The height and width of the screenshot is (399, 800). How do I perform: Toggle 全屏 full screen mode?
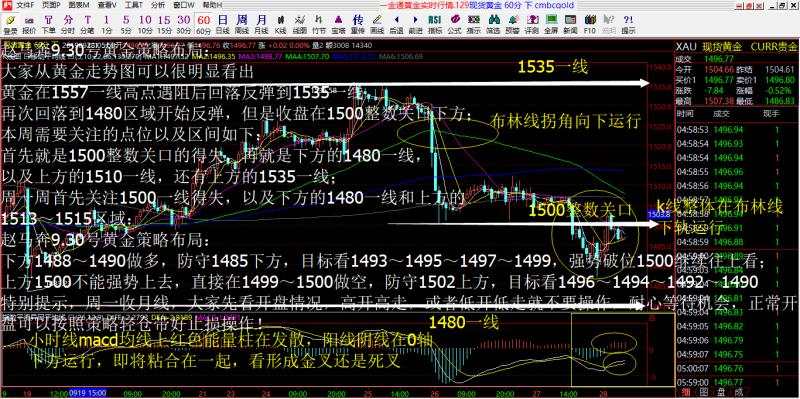(551, 24)
